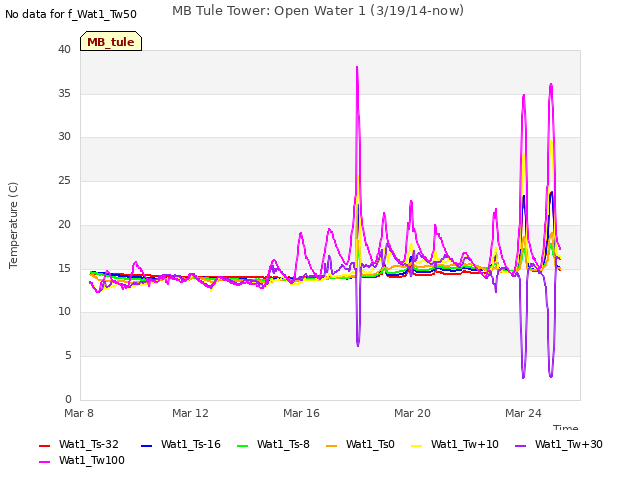Click the green Wat1_Ts-8 legend swatch

tap(242, 446)
